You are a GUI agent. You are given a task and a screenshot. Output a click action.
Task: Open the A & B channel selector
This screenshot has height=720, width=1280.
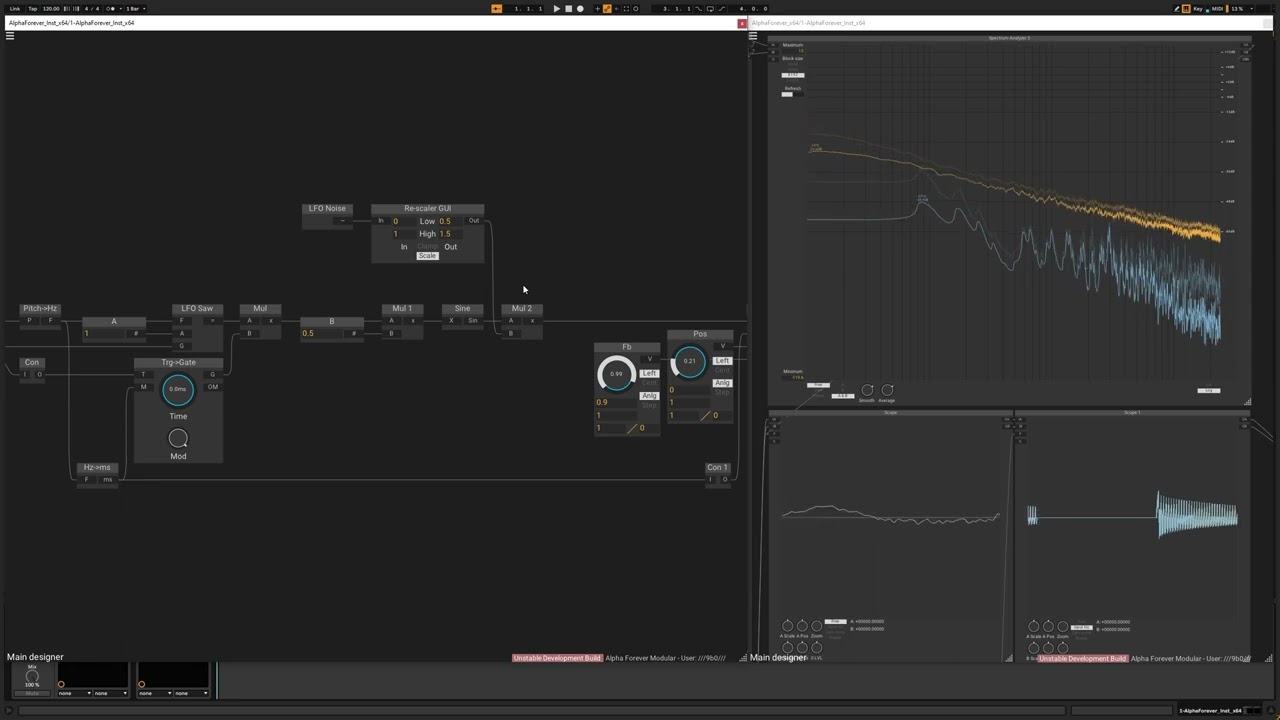pyautogui.click(x=843, y=396)
